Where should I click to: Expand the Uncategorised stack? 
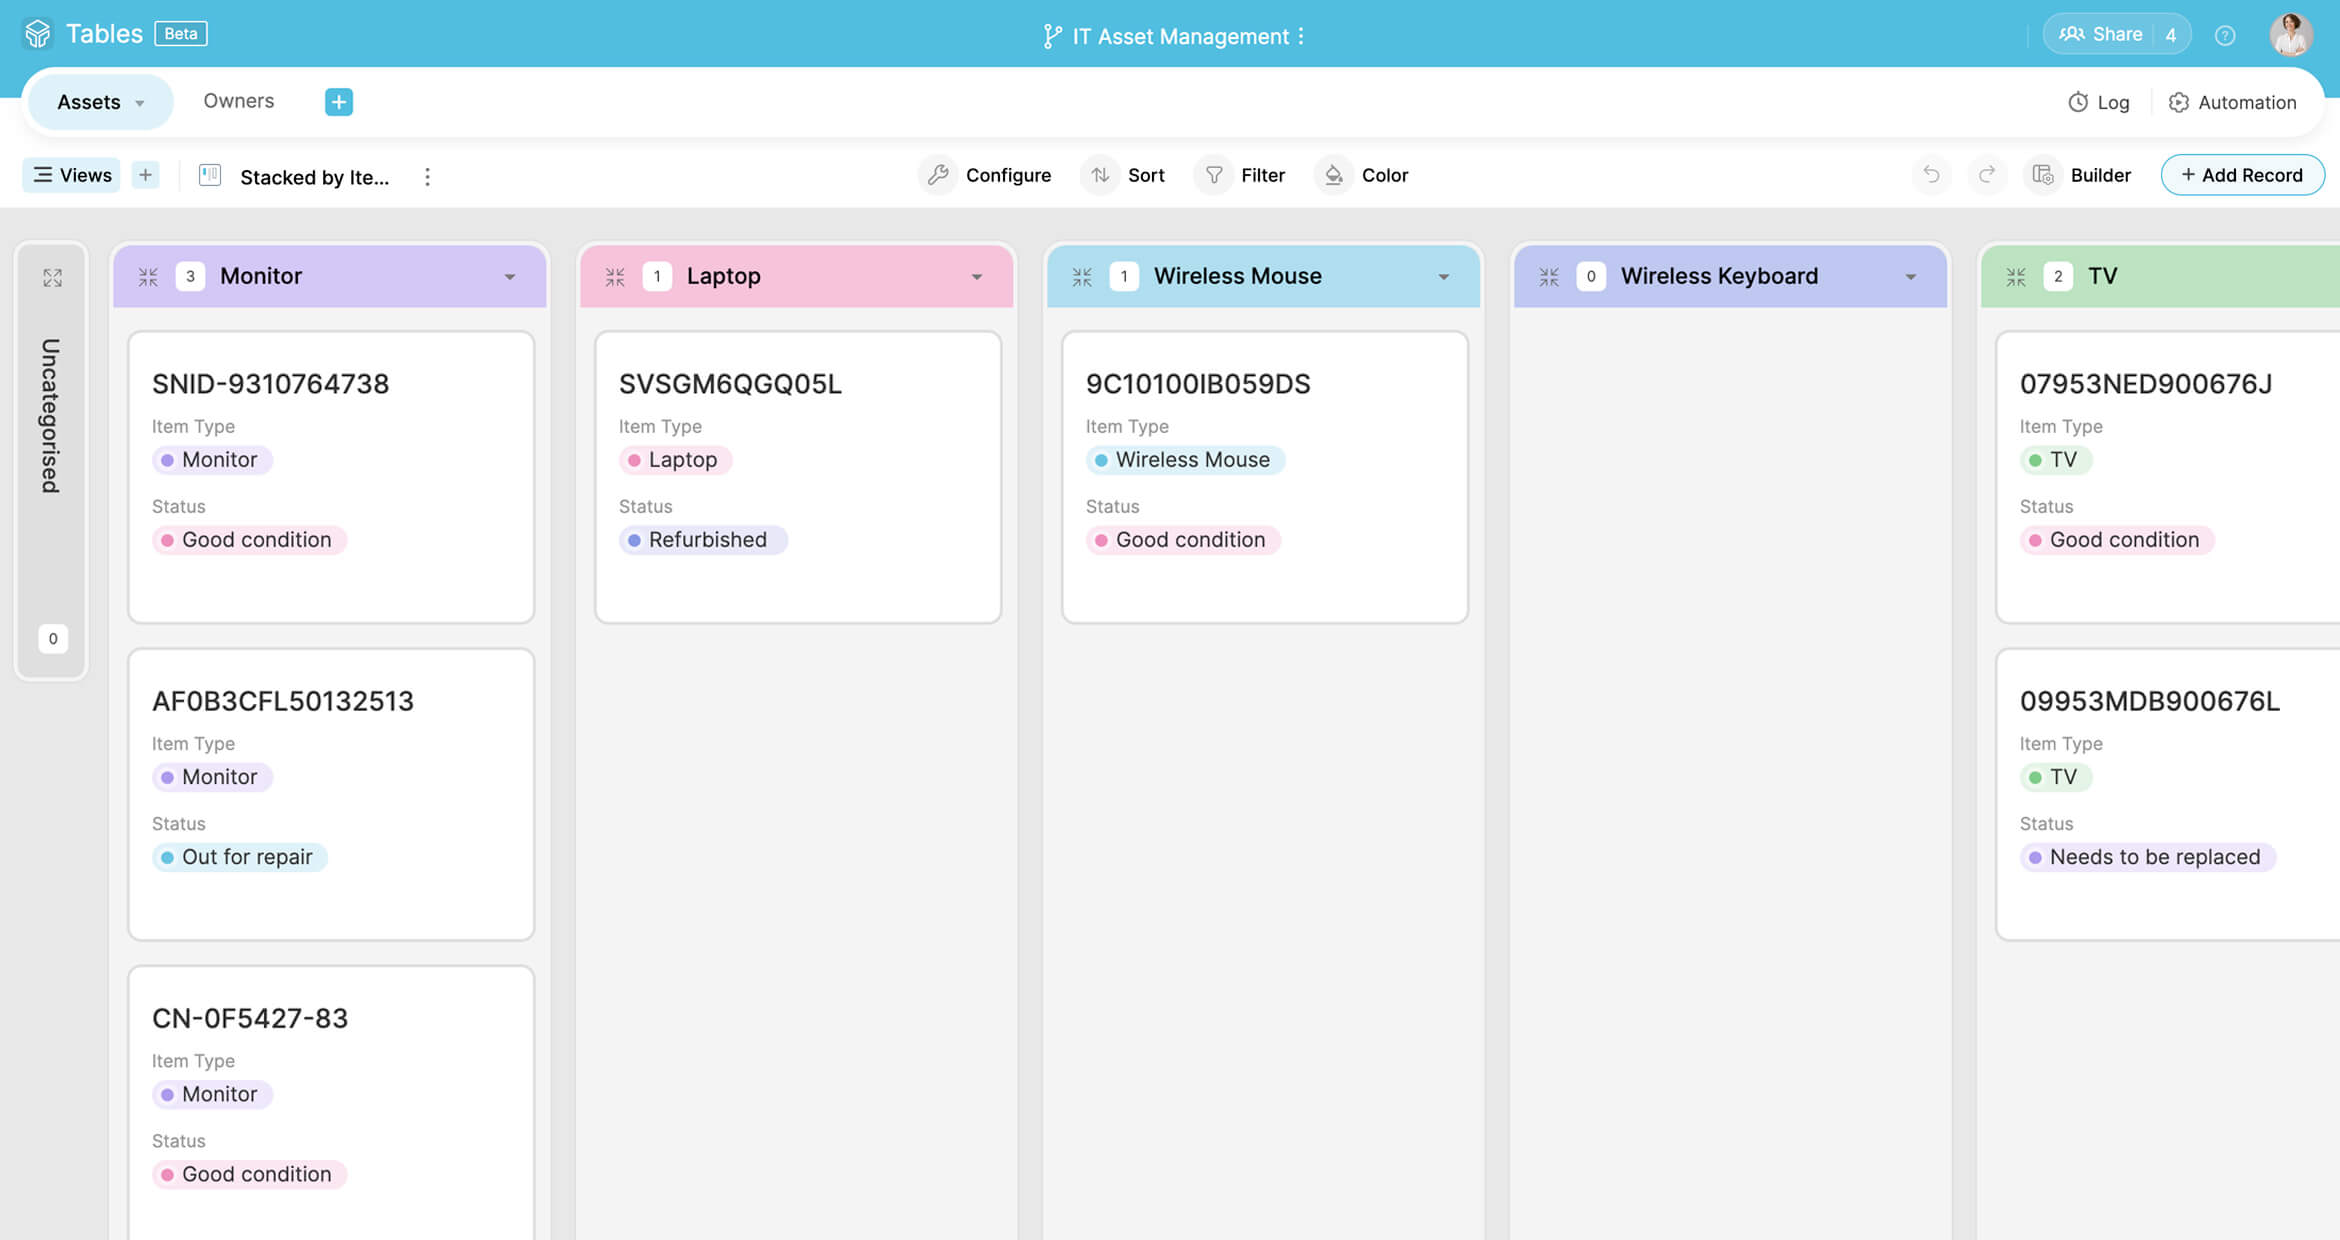[x=52, y=278]
